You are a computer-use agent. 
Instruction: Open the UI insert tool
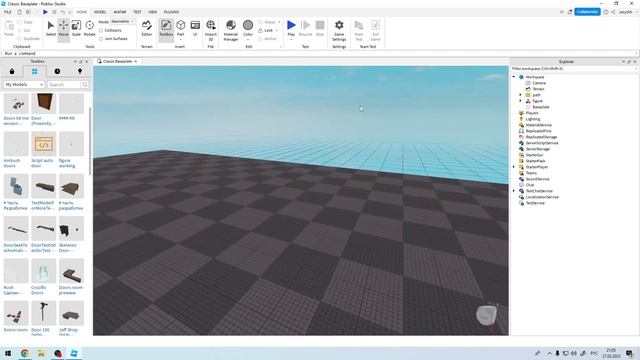click(195, 28)
